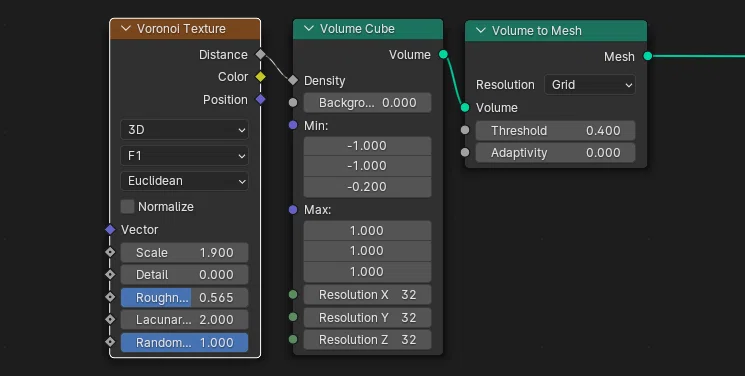Click the Density input socket
Viewport: 745px width, 376px height.
pyautogui.click(x=293, y=80)
